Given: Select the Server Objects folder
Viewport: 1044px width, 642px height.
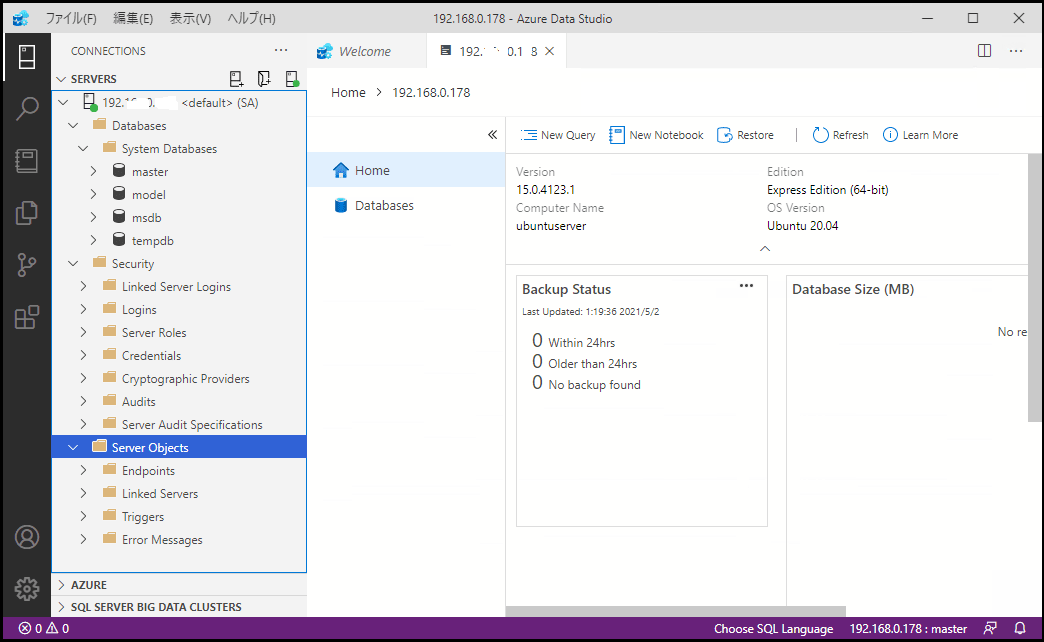Looking at the screenshot, I should [179, 448].
